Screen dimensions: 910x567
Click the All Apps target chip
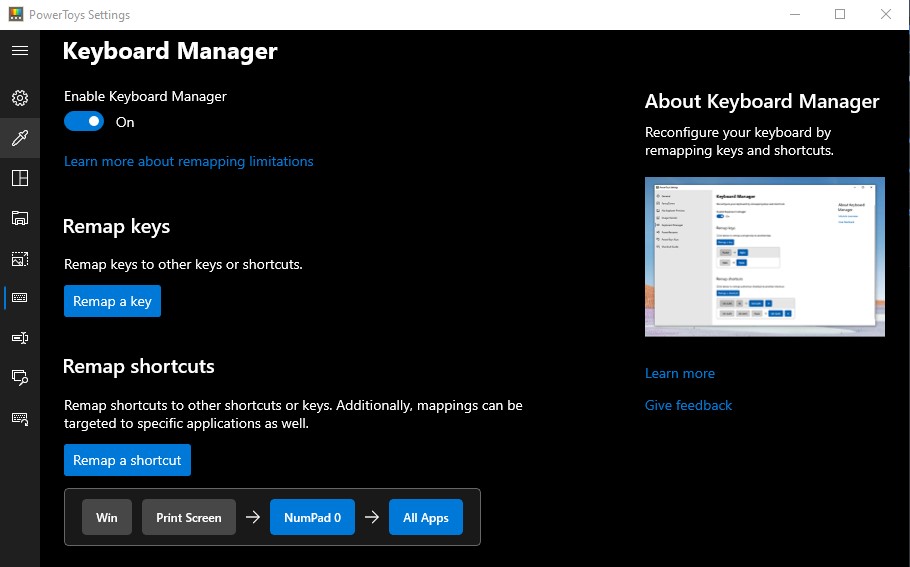pos(426,517)
